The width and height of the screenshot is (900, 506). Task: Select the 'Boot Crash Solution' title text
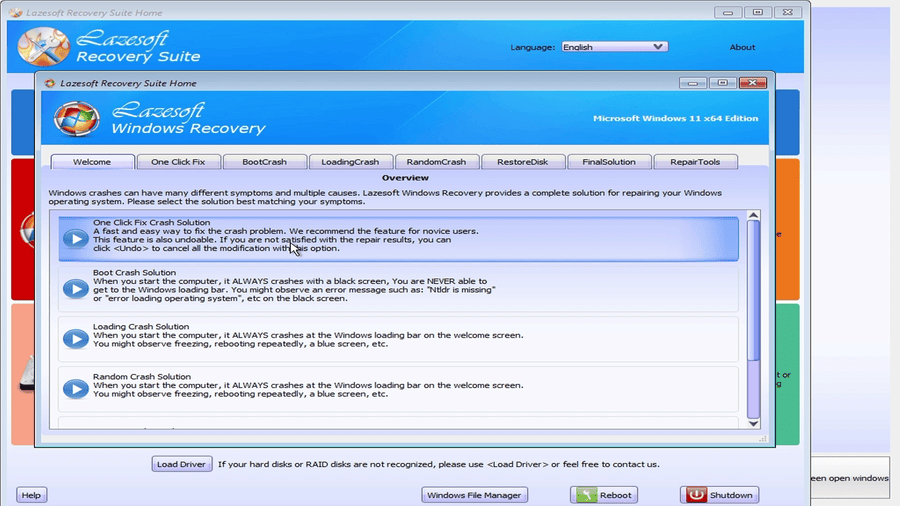[134, 273]
